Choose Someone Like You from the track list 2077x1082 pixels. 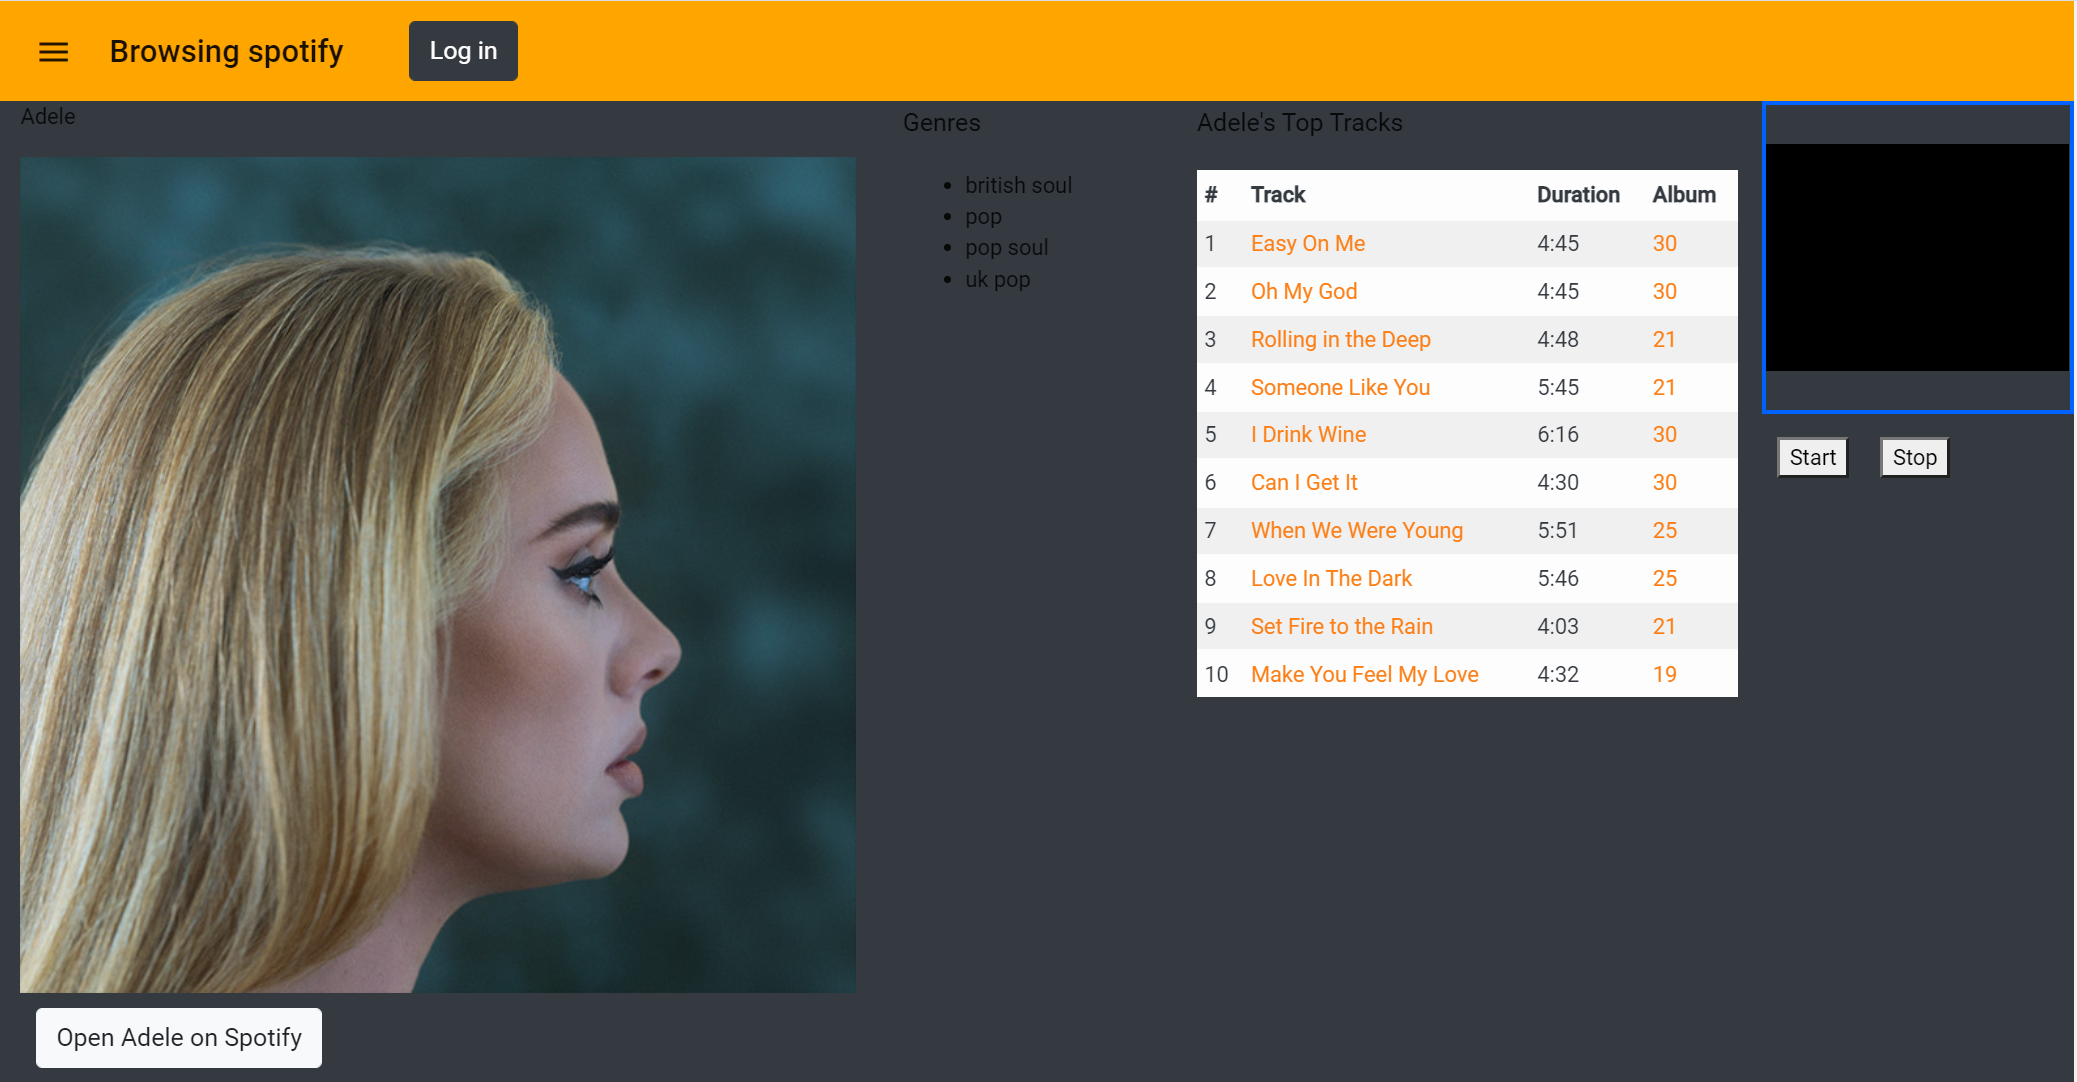coord(1340,387)
